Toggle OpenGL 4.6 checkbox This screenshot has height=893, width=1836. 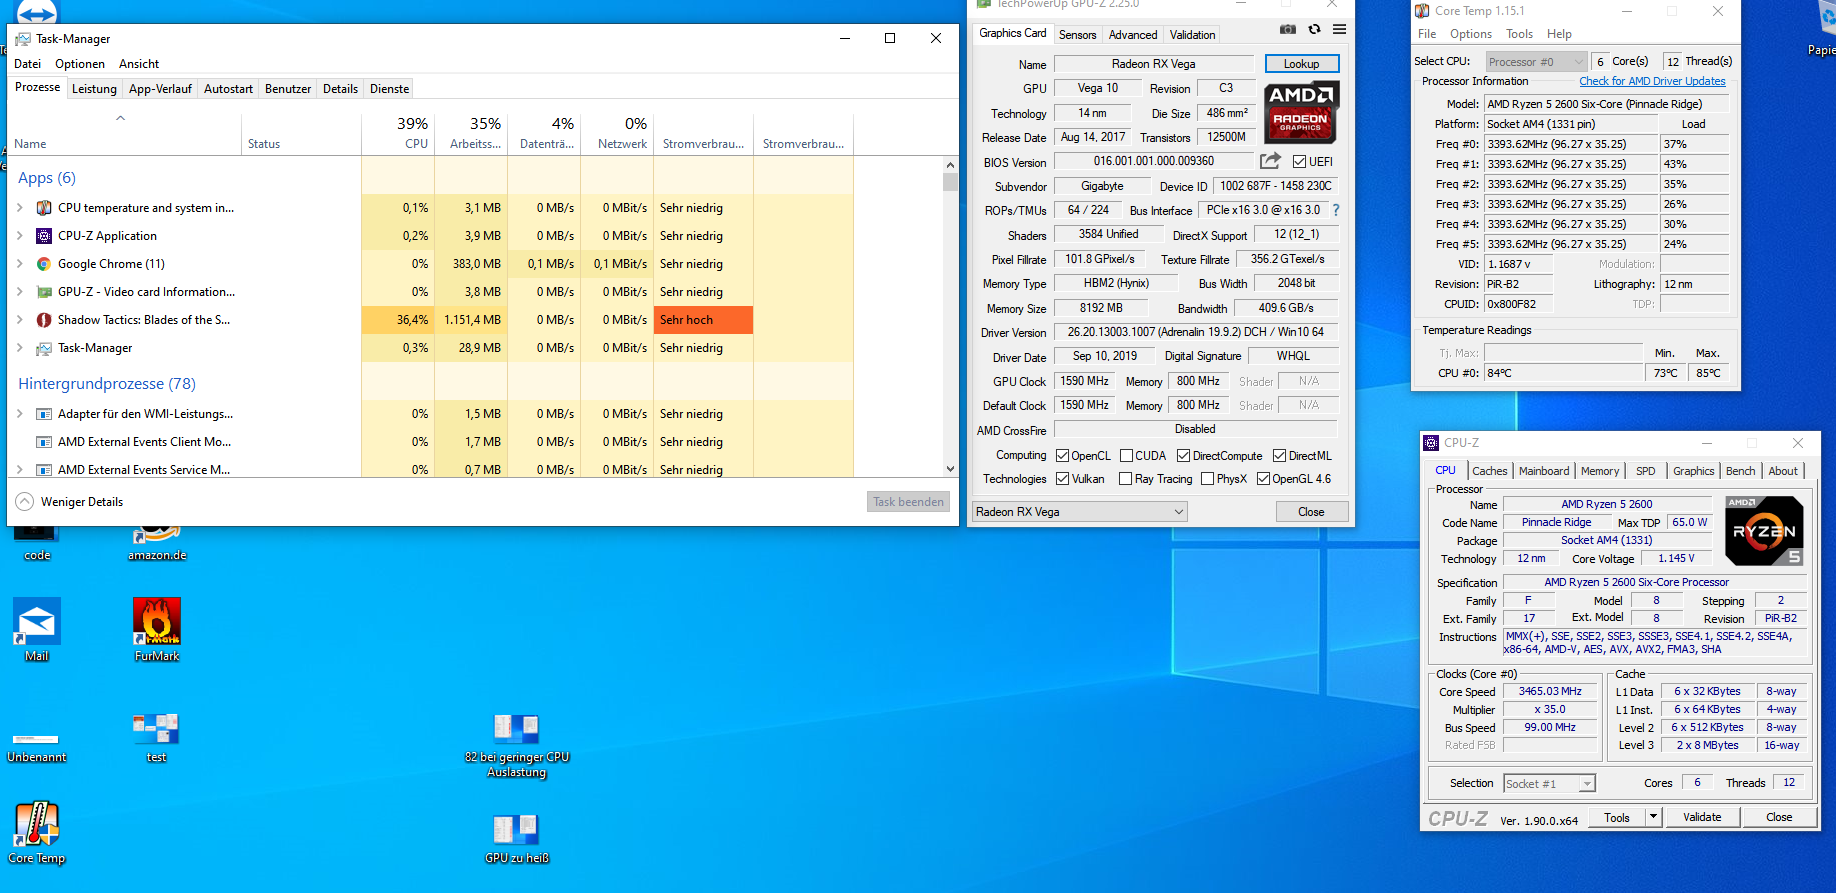click(x=1263, y=479)
